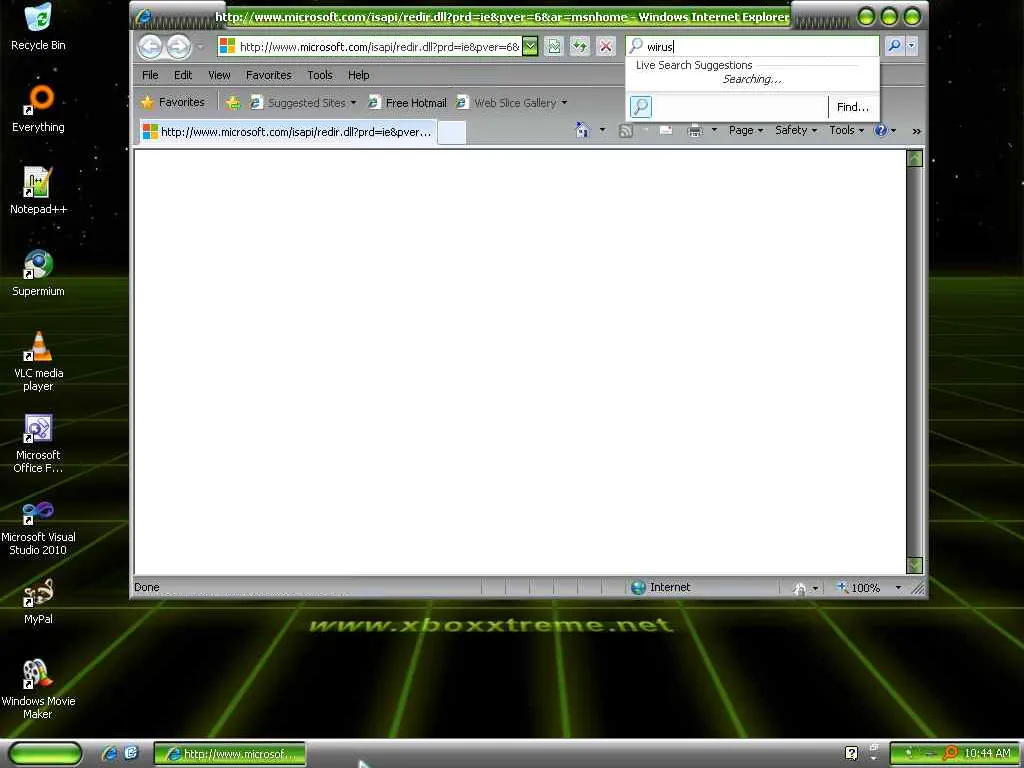Screen dimensions: 1024x768
Task: Click the RSS Feeds icon
Action: click(x=626, y=131)
